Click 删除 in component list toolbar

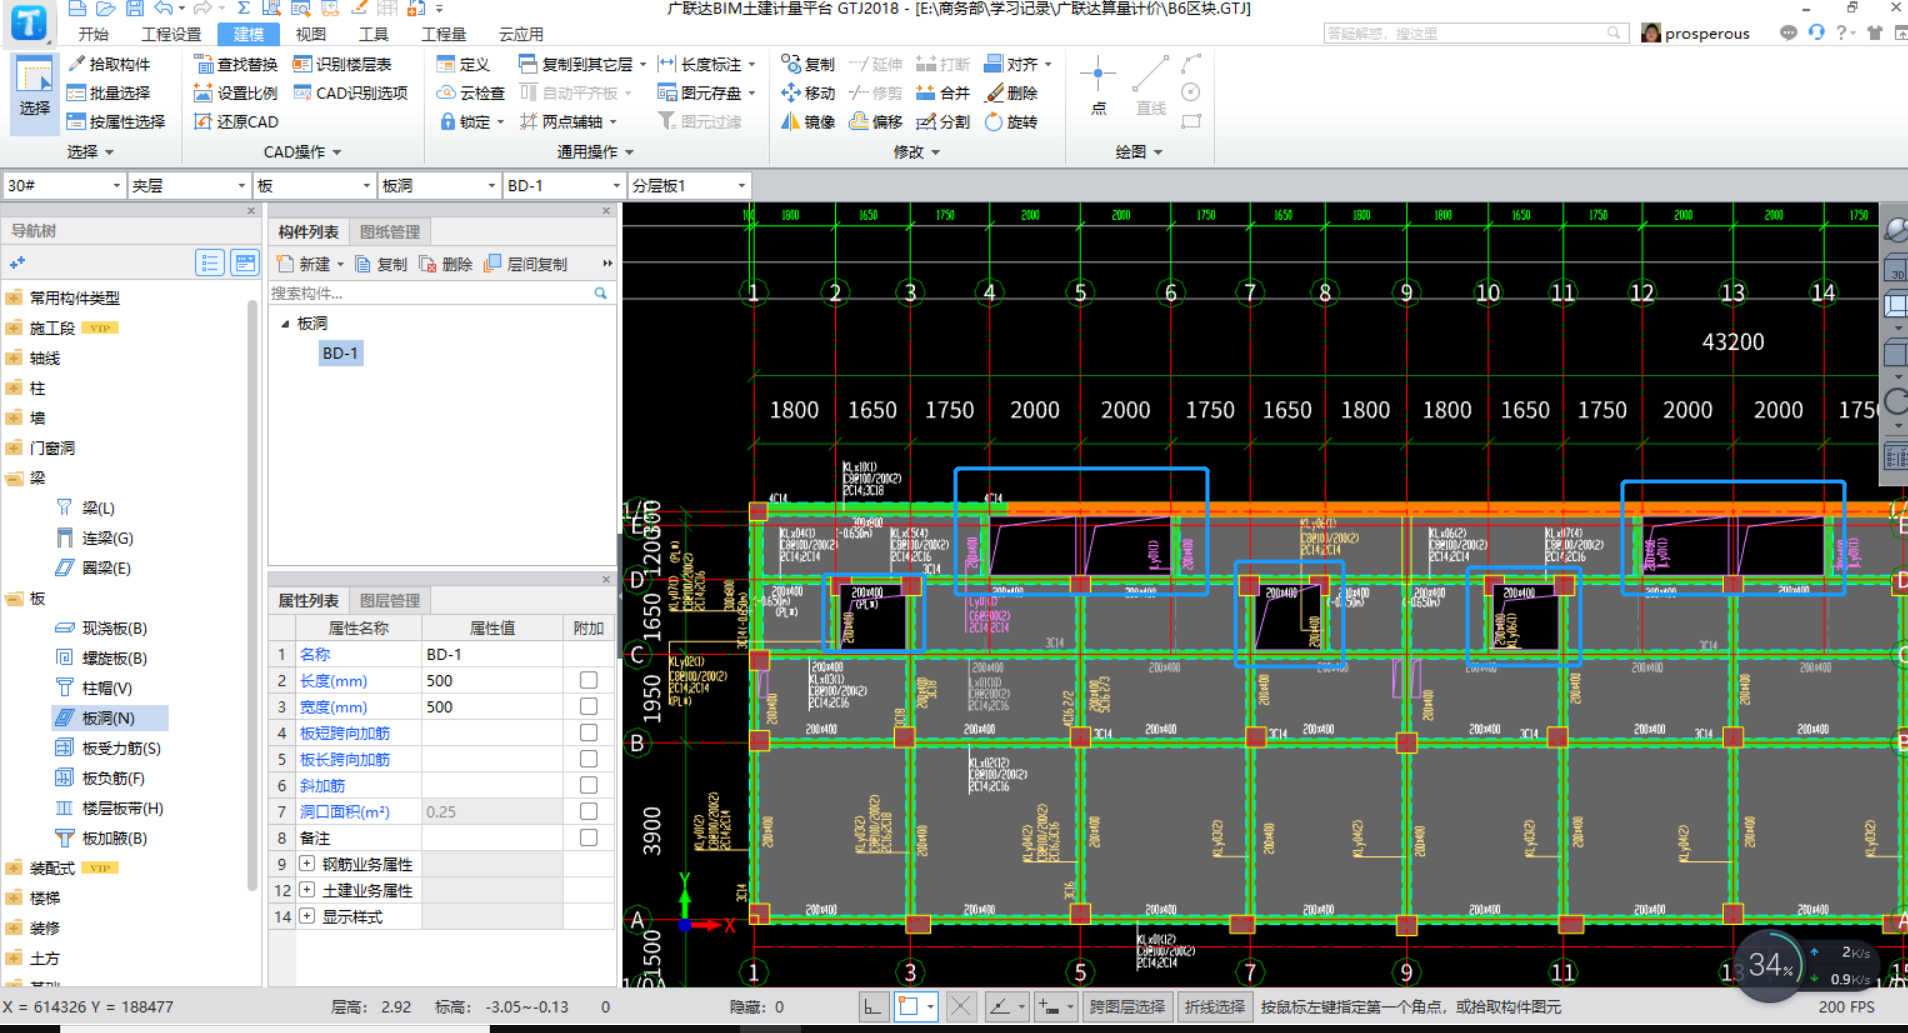[x=446, y=264]
